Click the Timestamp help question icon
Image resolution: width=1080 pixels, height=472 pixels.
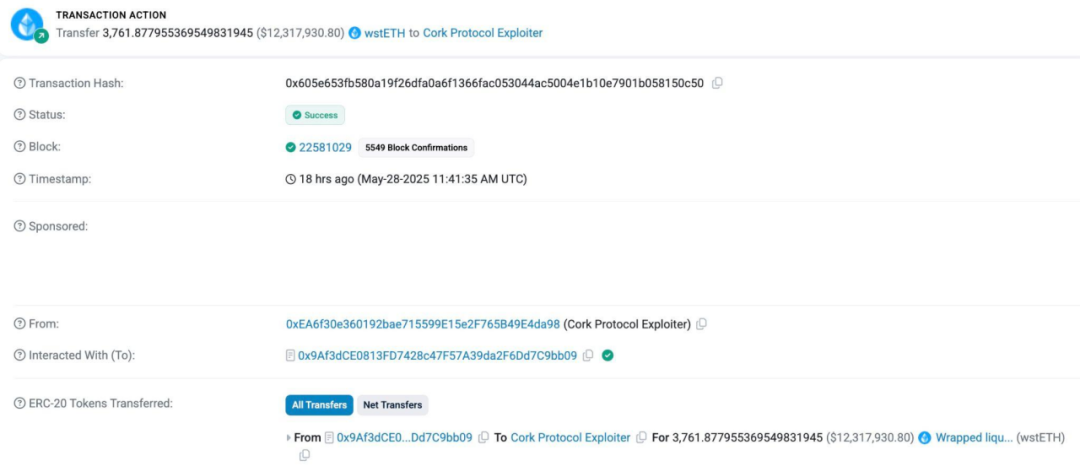19,179
